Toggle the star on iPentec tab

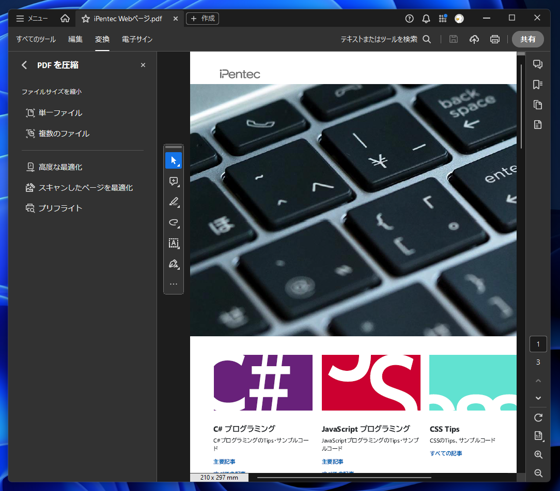[85, 19]
